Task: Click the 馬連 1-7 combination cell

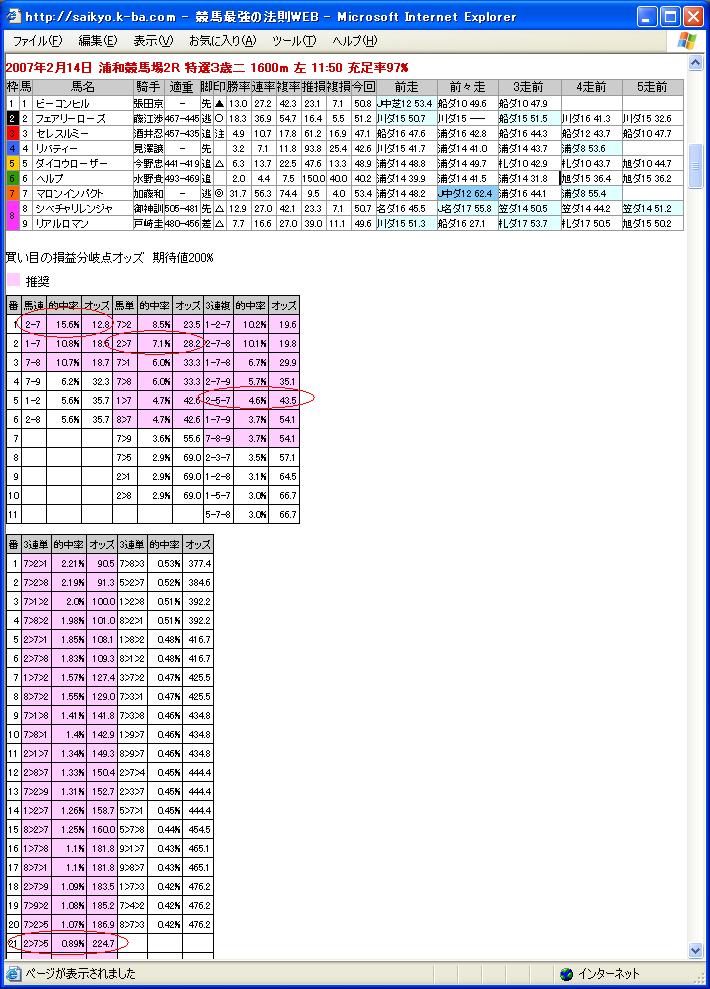Action: [x=33, y=343]
